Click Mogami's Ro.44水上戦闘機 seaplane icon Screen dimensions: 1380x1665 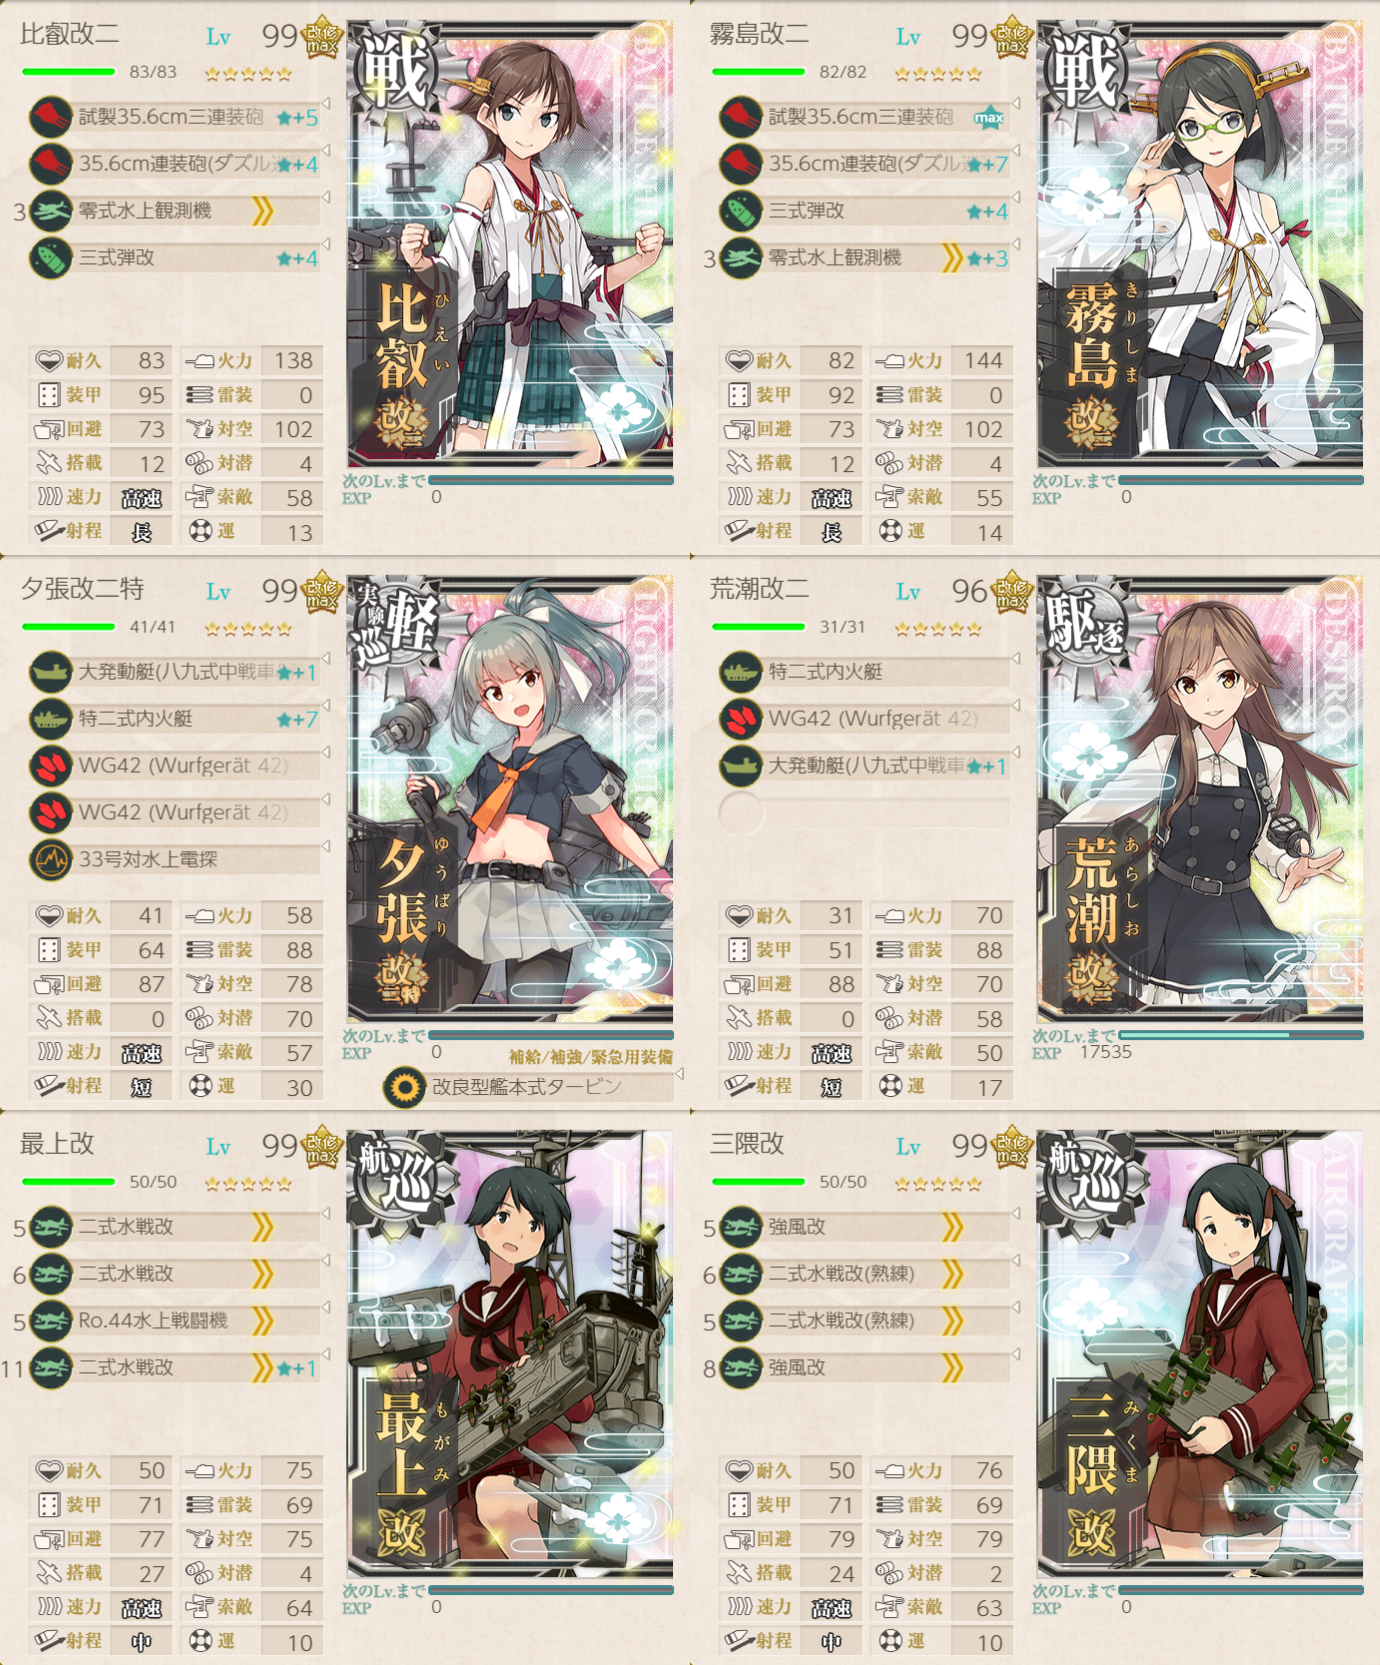(50, 1320)
